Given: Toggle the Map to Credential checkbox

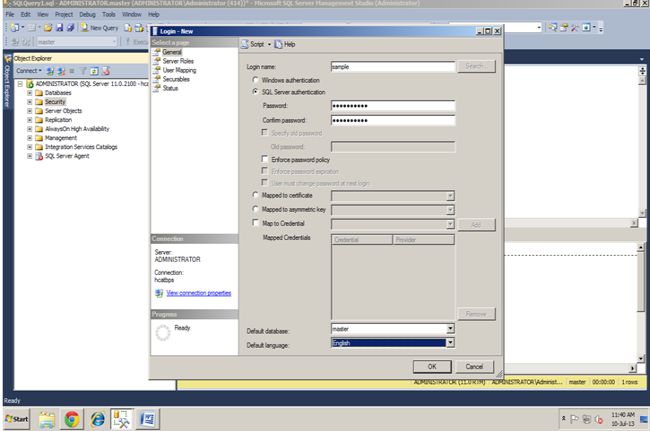Looking at the screenshot, I should 255,223.
